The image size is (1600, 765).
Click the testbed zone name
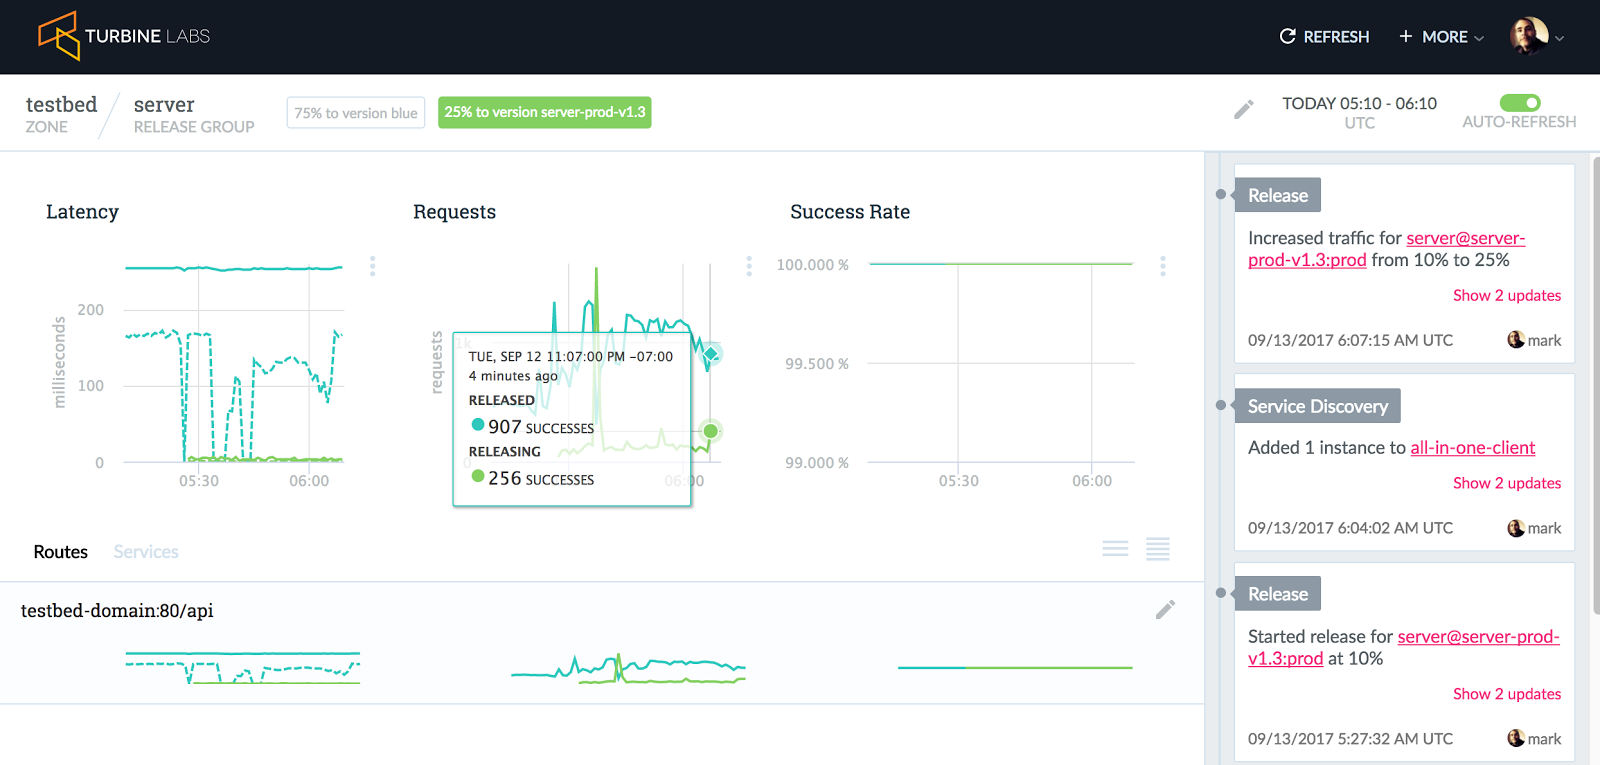[61, 104]
